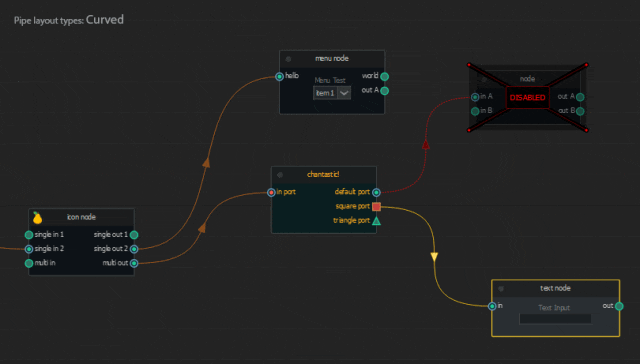Click 'single out 1' output port
Viewport: 640px width, 364px height.
pos(134,235)
